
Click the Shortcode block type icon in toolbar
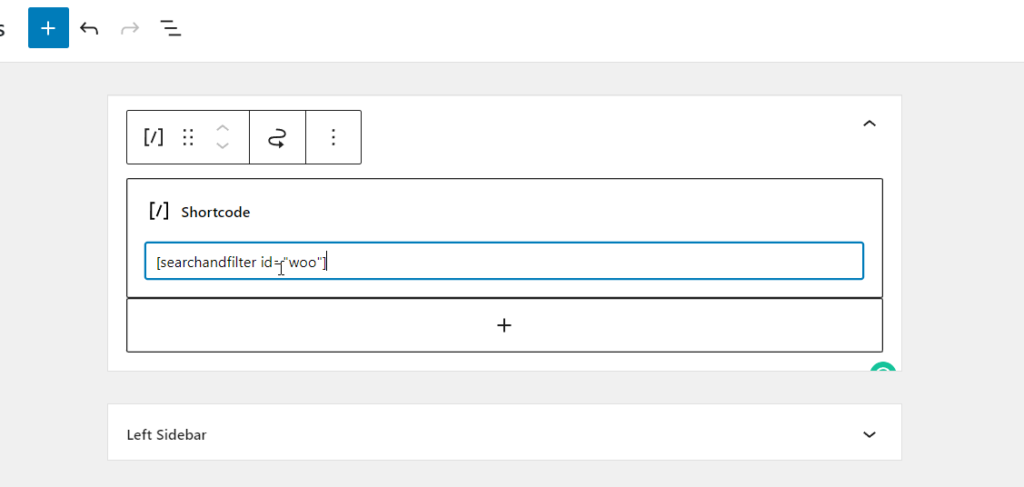pyautogui.click(x=153, y=137)
